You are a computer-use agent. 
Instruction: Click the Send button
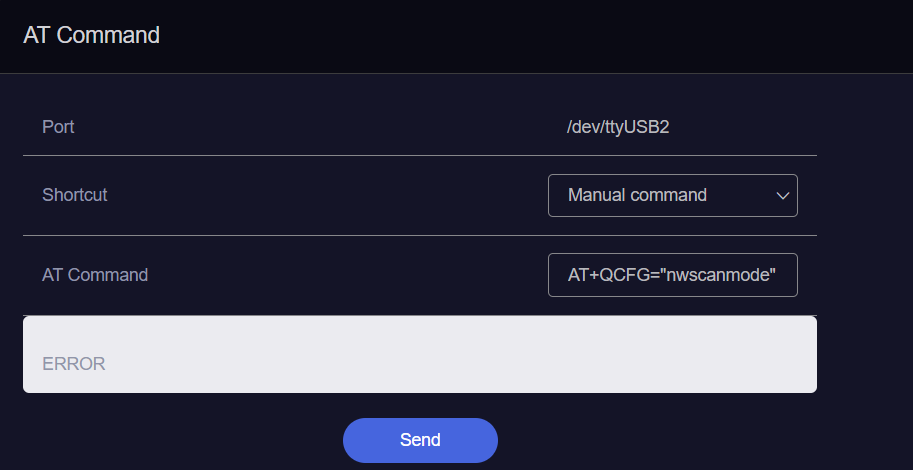click(420, 440)
